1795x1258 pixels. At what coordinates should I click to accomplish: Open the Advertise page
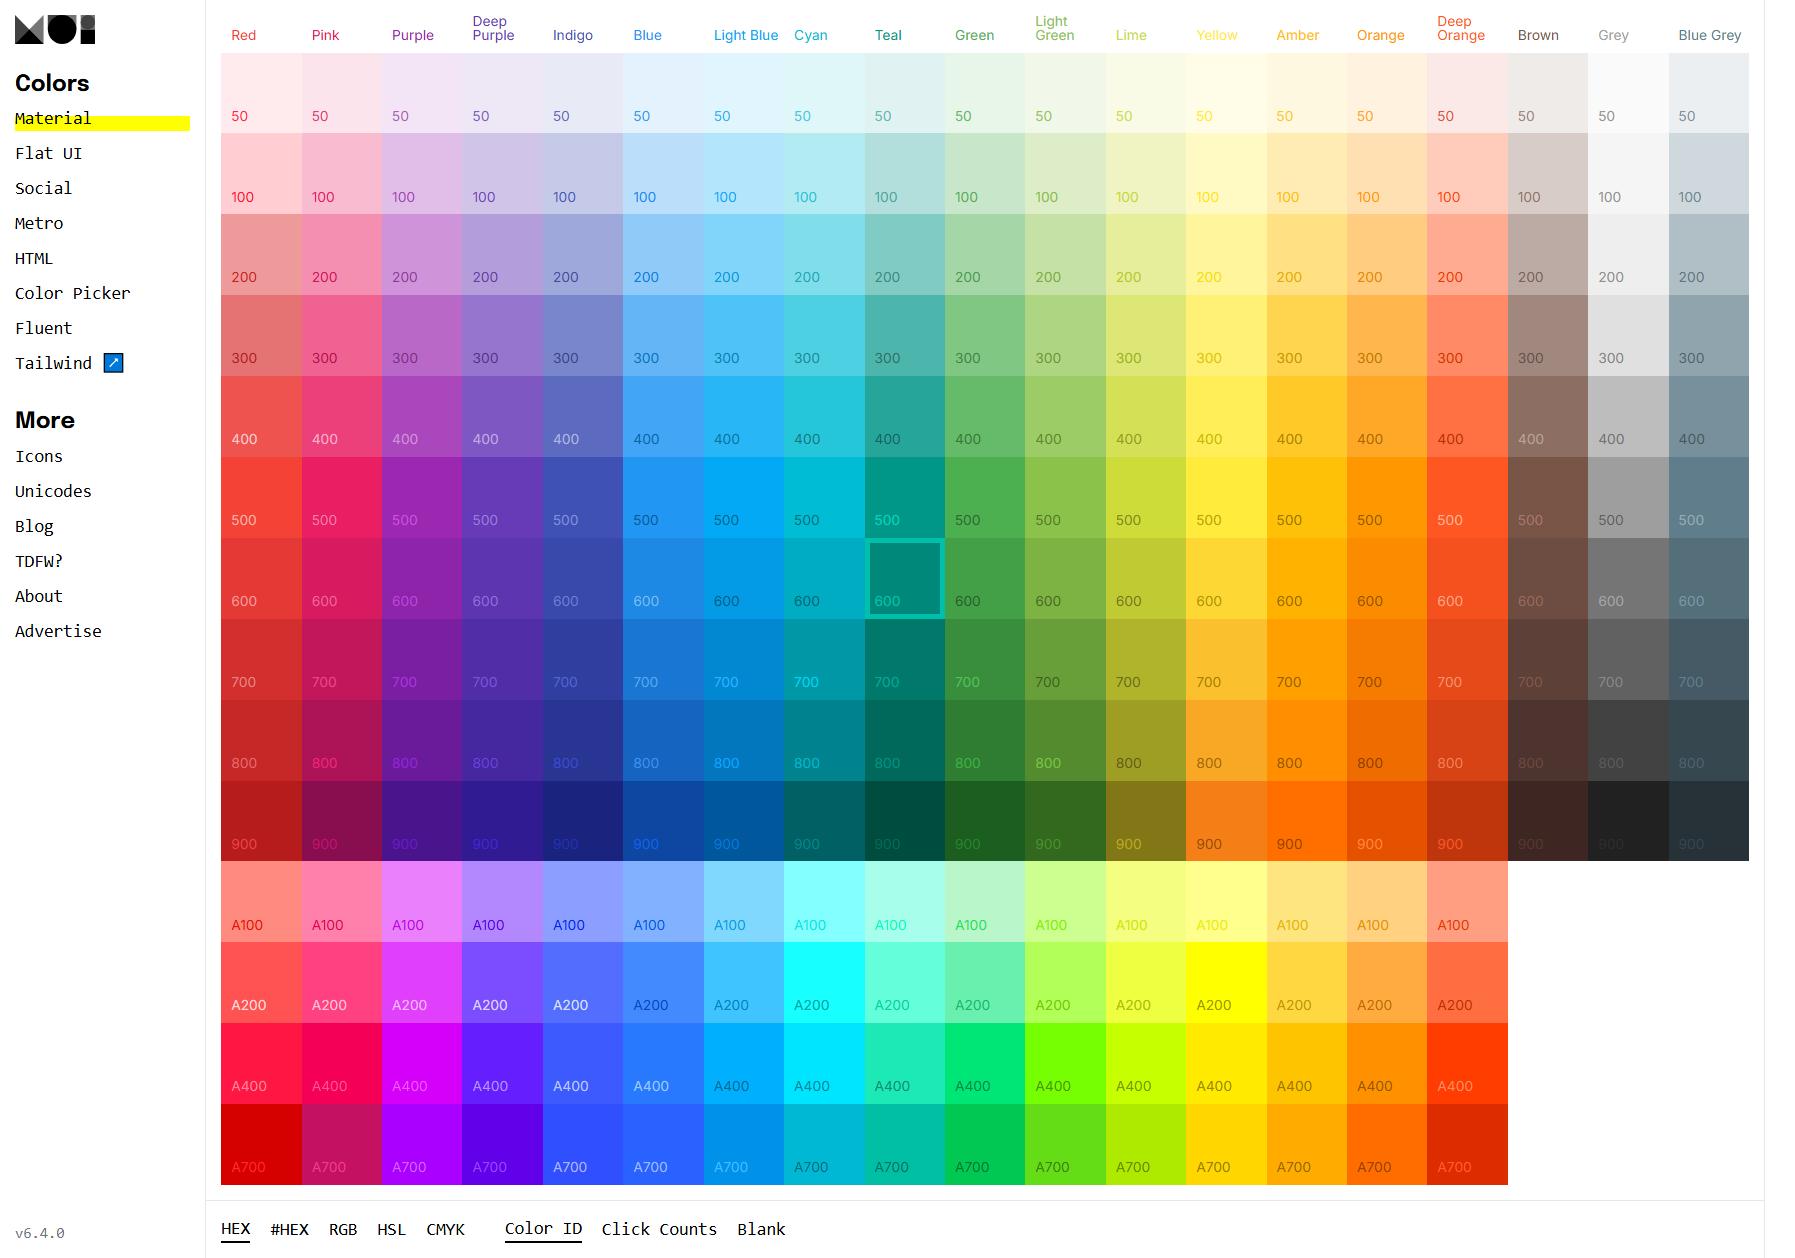tap(58, 631)
